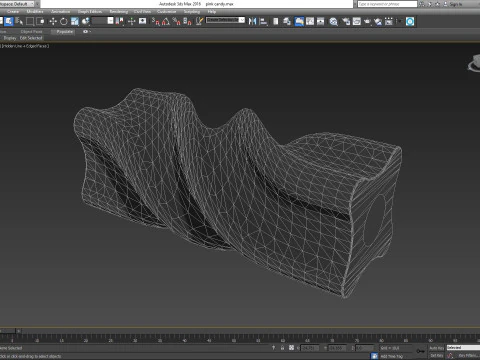Open Material Editor
The width and height of the screenshot is (480, 360).
[333, 22]
